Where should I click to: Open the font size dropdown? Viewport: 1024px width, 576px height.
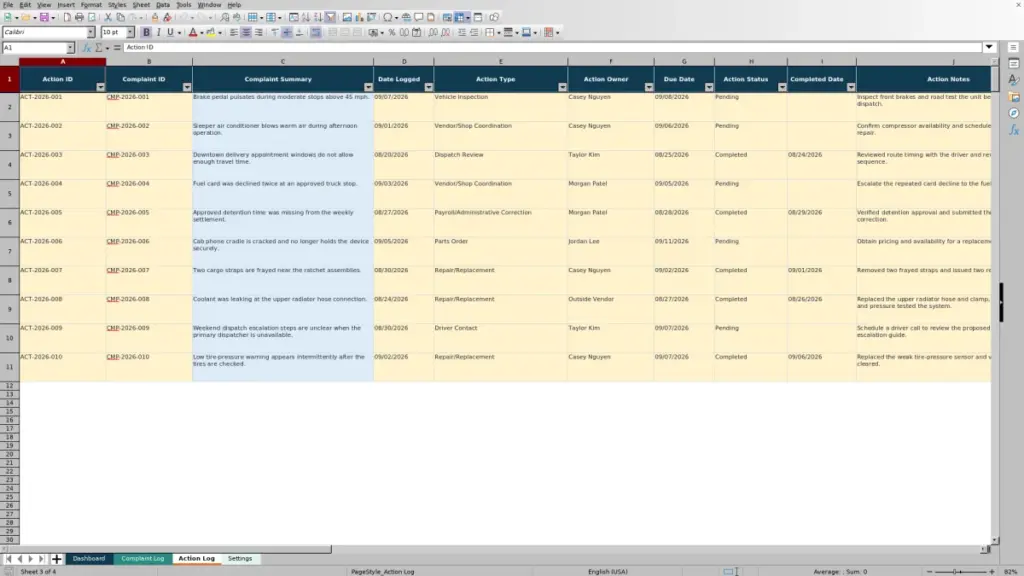130,32
